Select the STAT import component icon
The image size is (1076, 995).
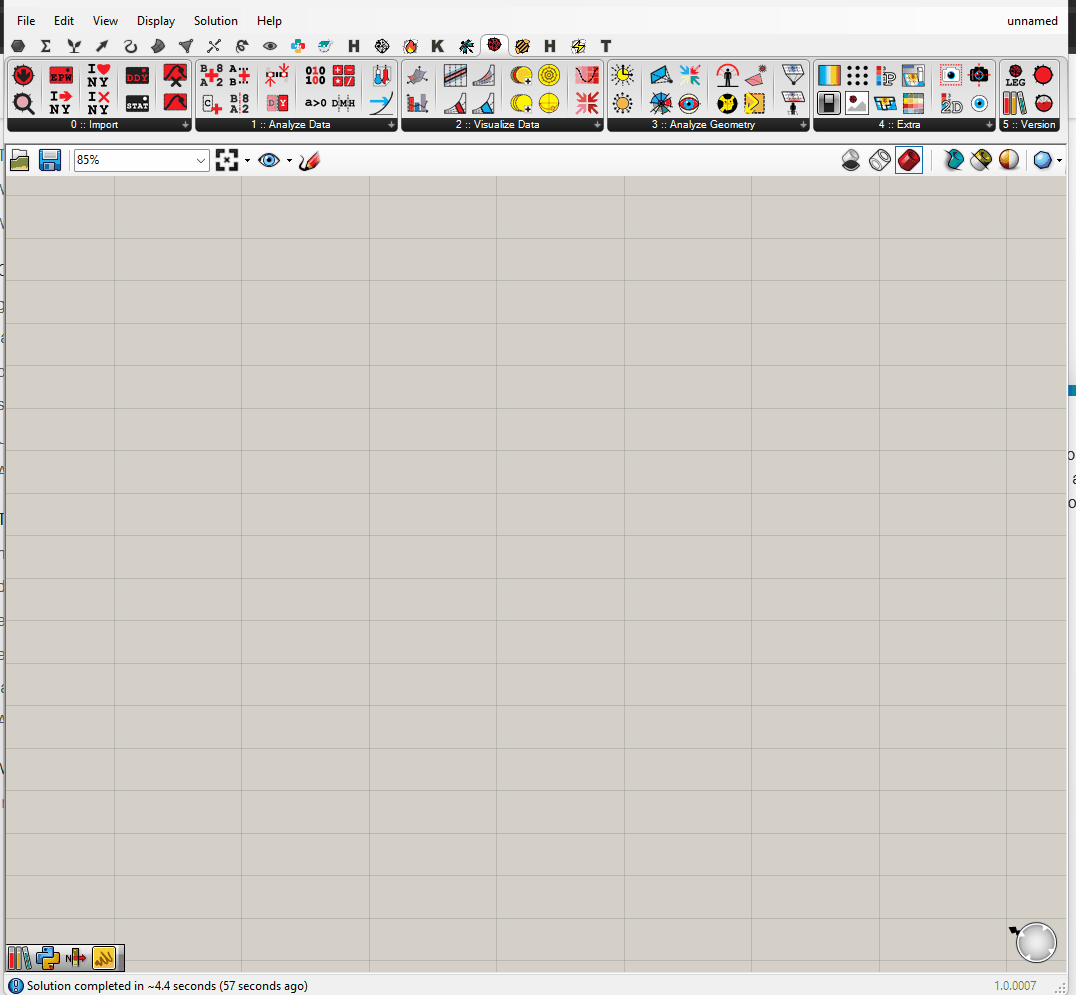137,103
